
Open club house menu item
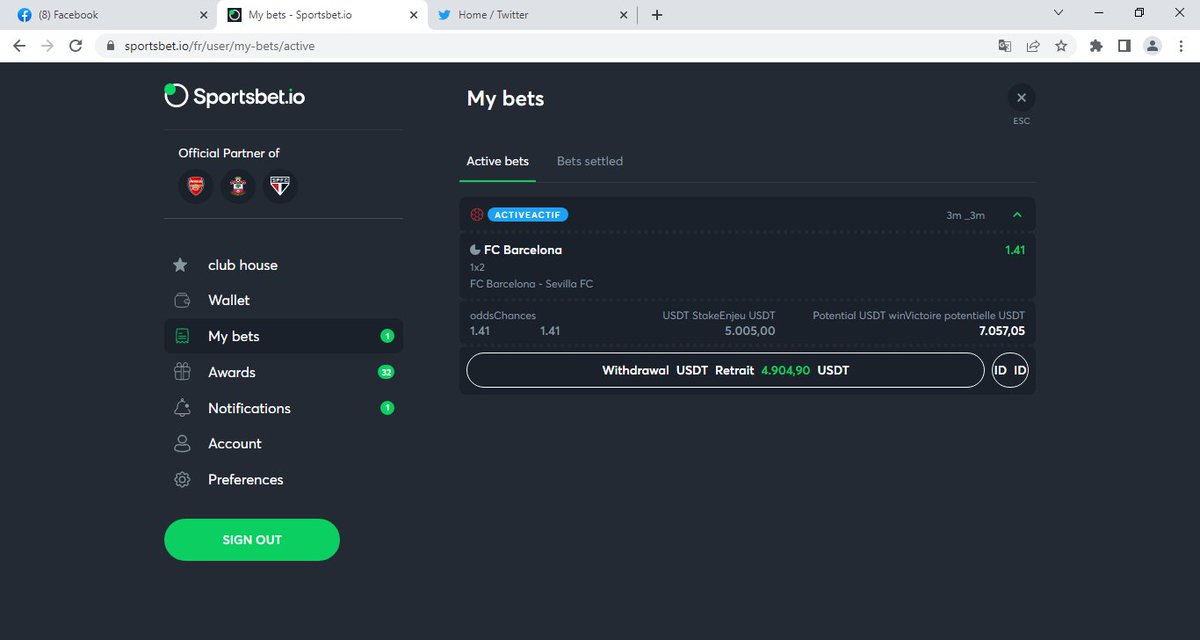coord(283,265)
